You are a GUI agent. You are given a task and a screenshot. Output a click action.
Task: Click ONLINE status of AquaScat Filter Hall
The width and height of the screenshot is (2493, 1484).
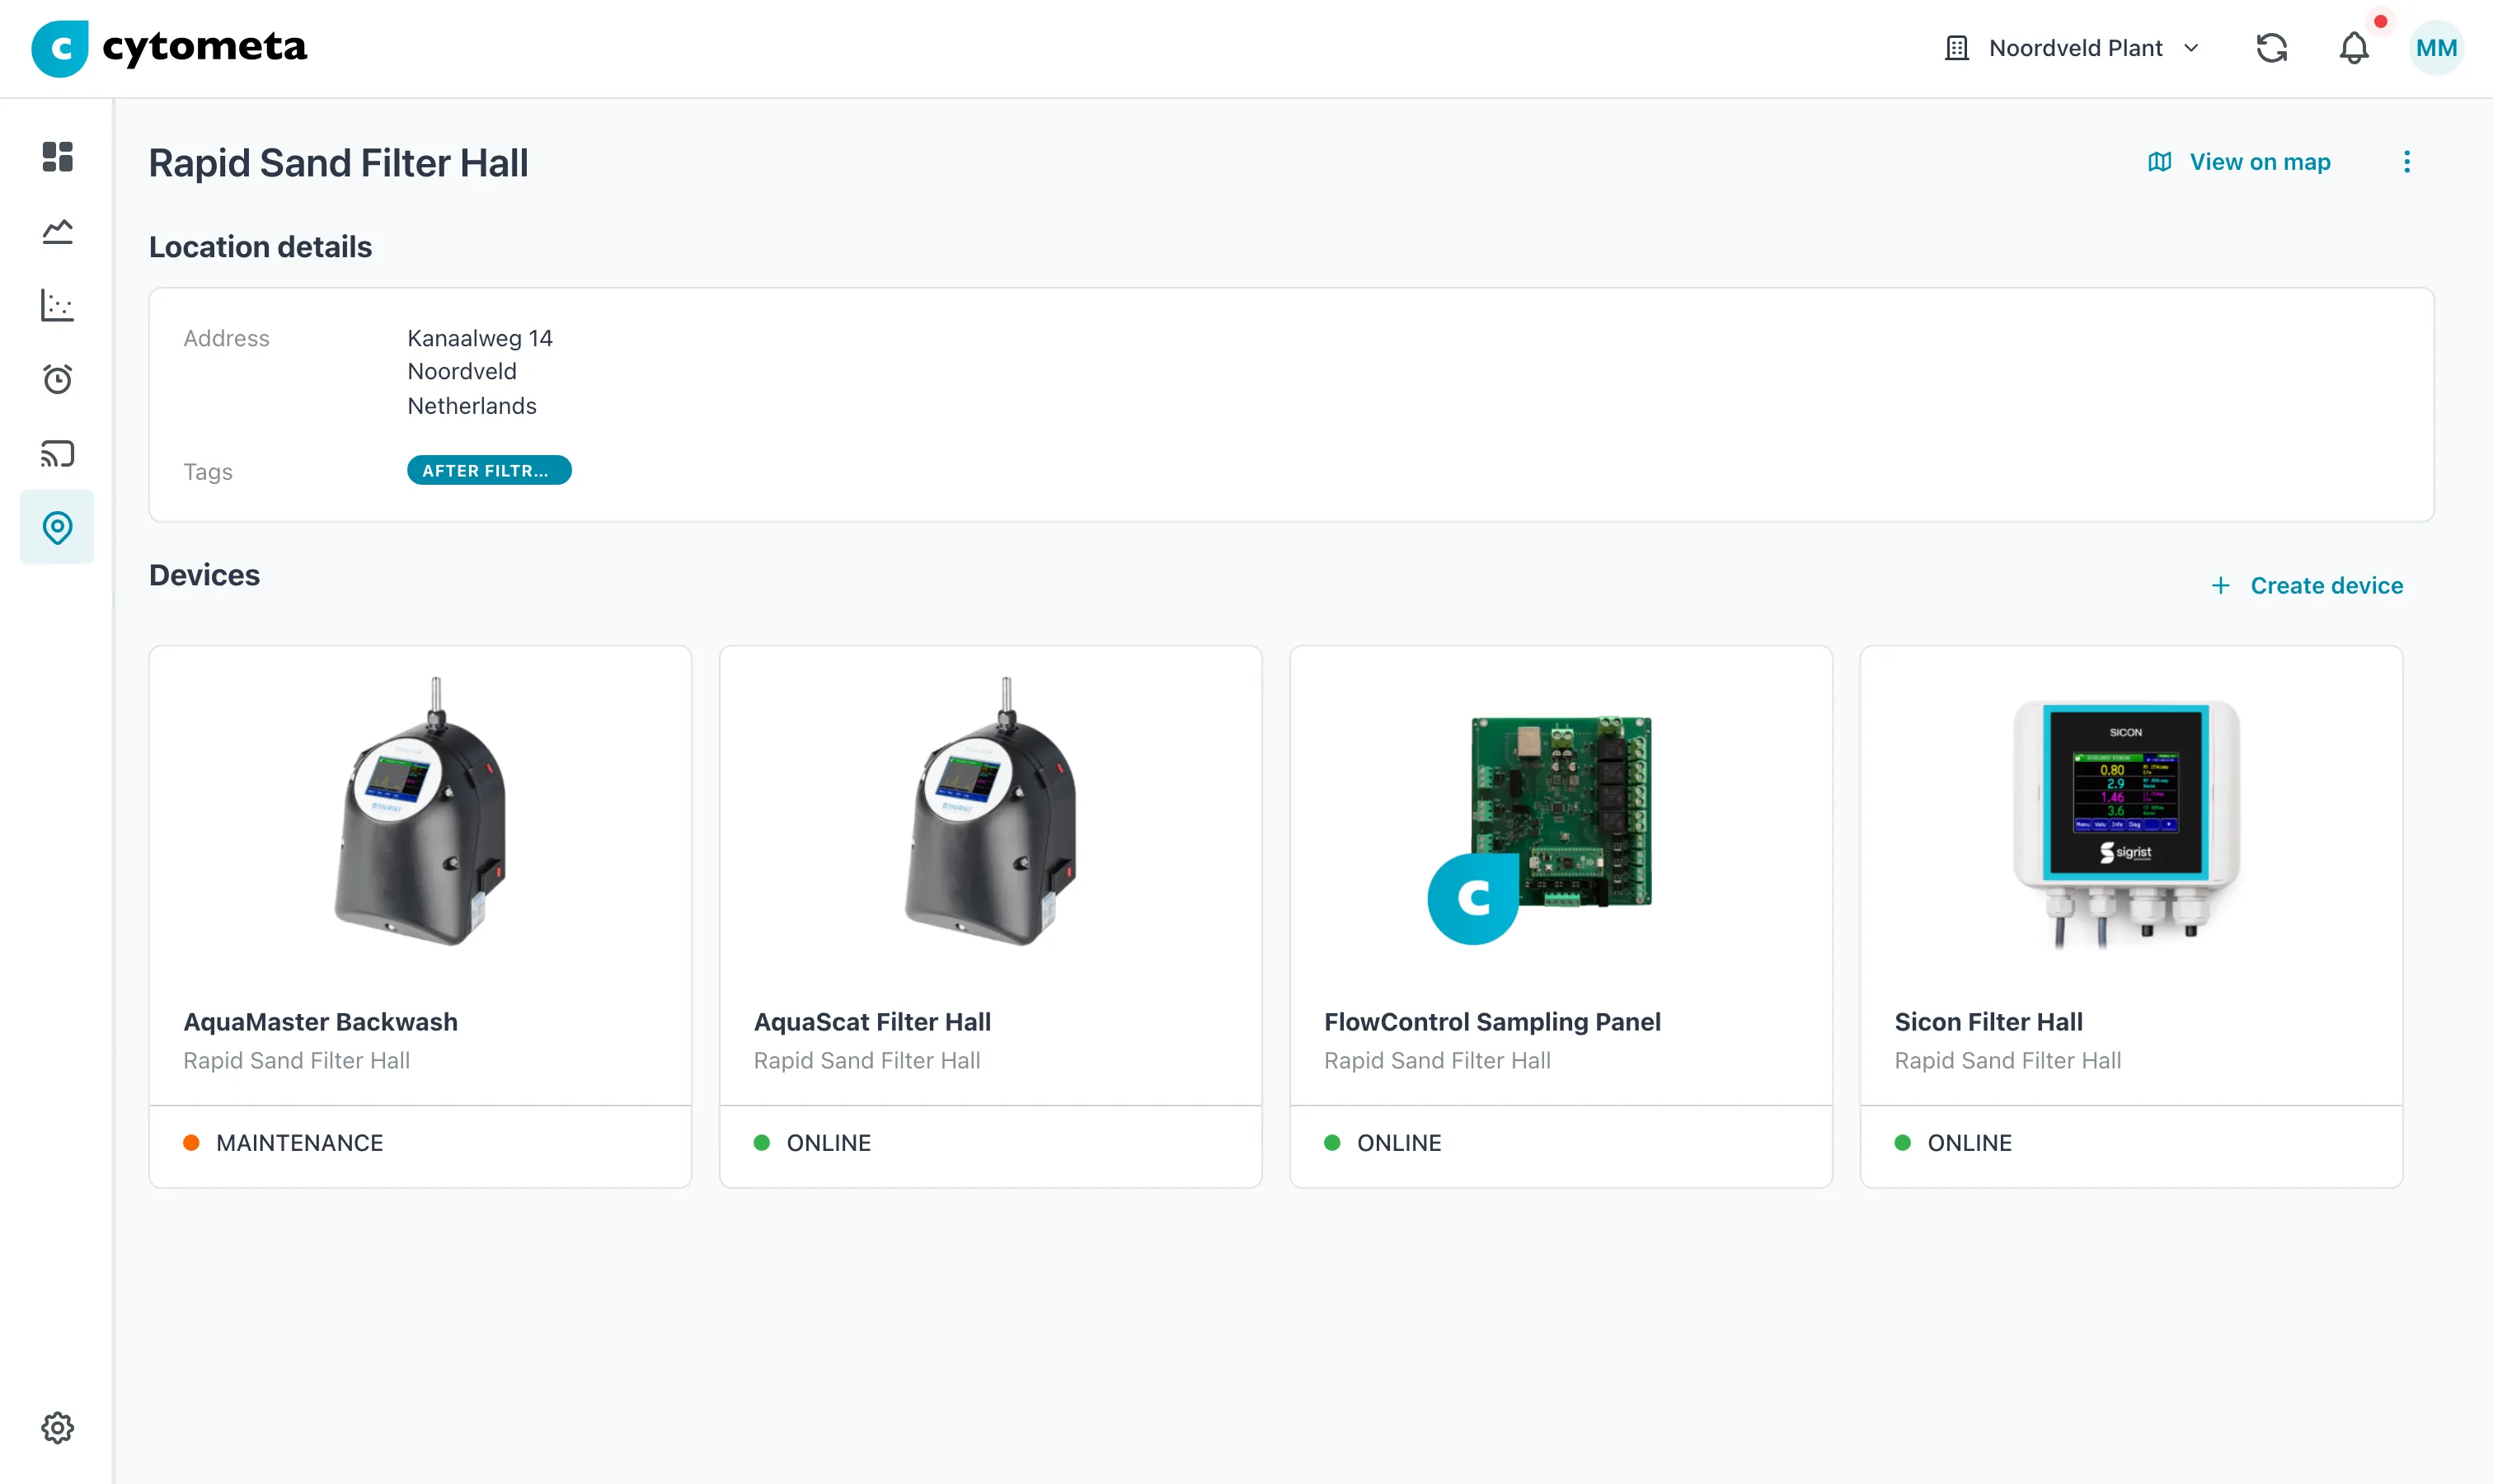tap(813, 1143)
